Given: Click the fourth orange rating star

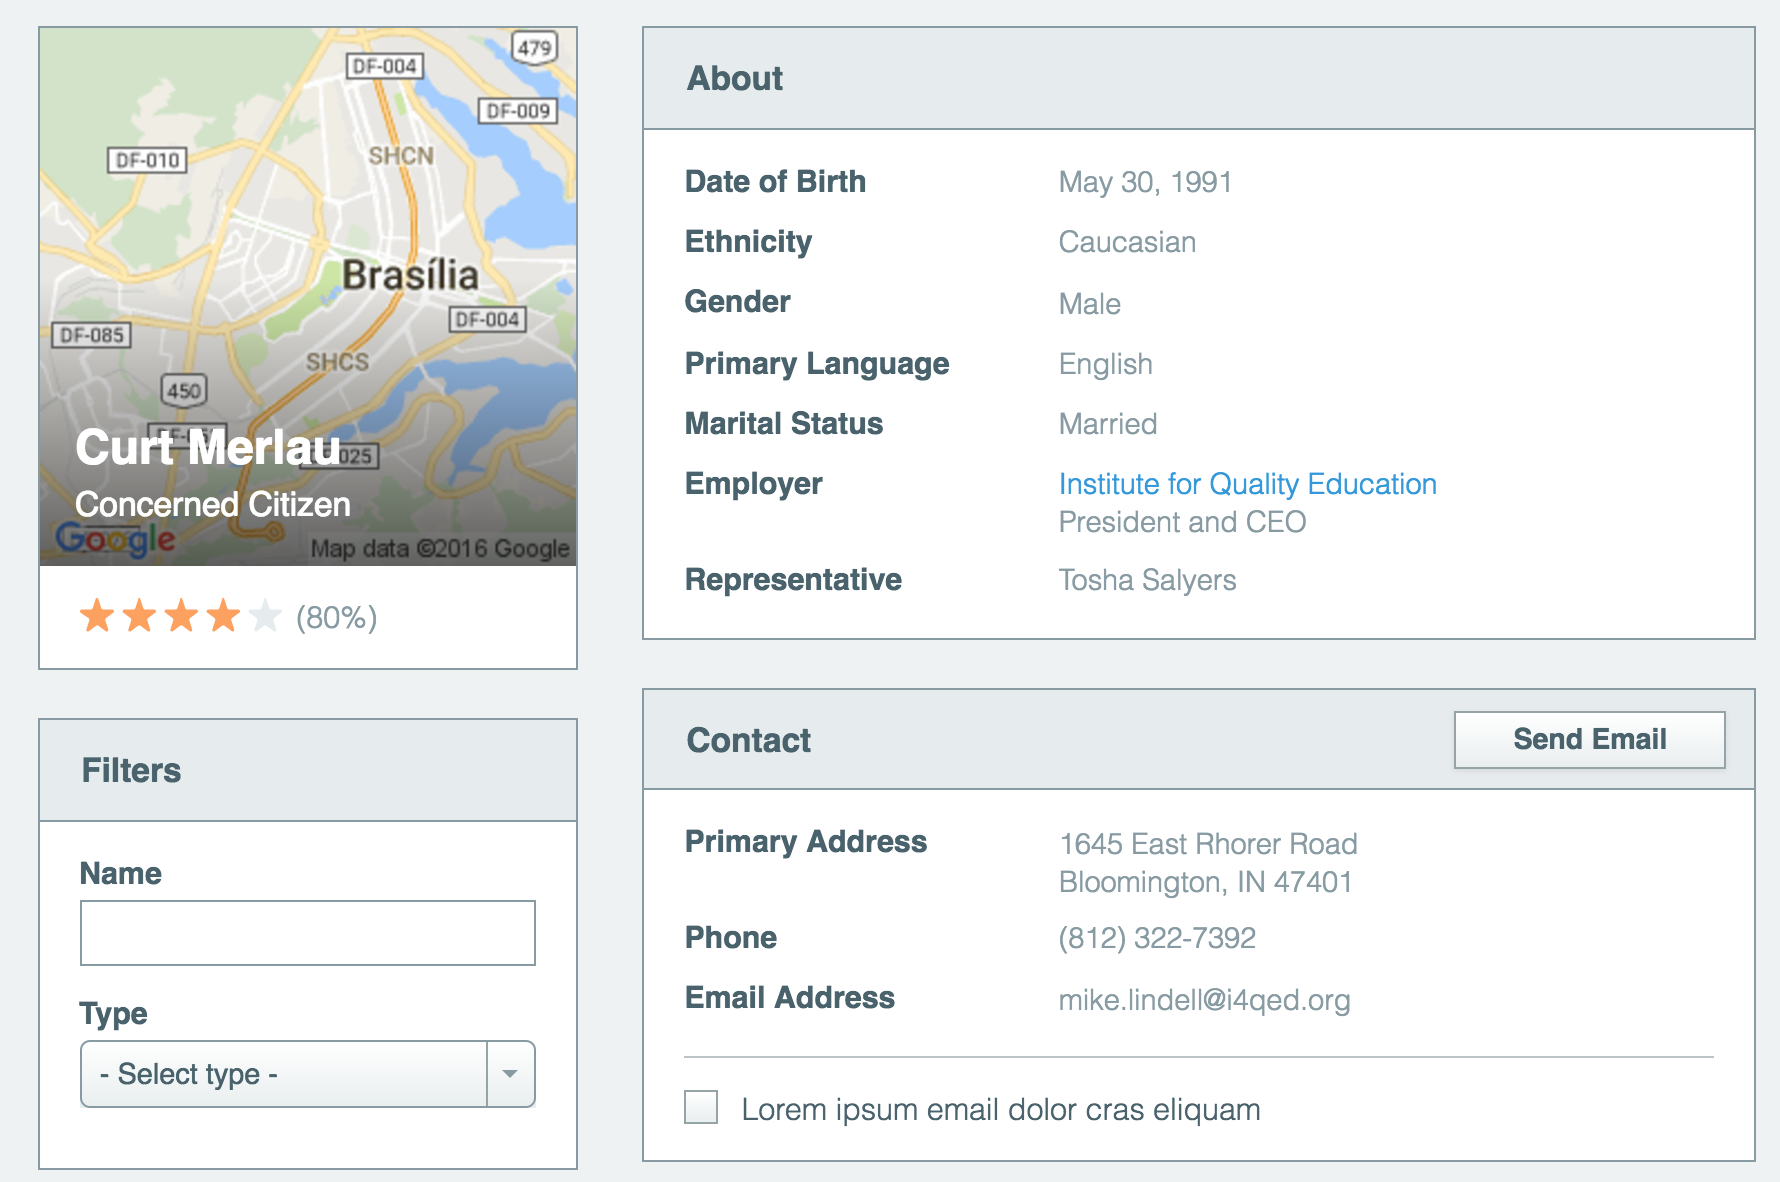Looking at the screenshot, I should 223,616.
